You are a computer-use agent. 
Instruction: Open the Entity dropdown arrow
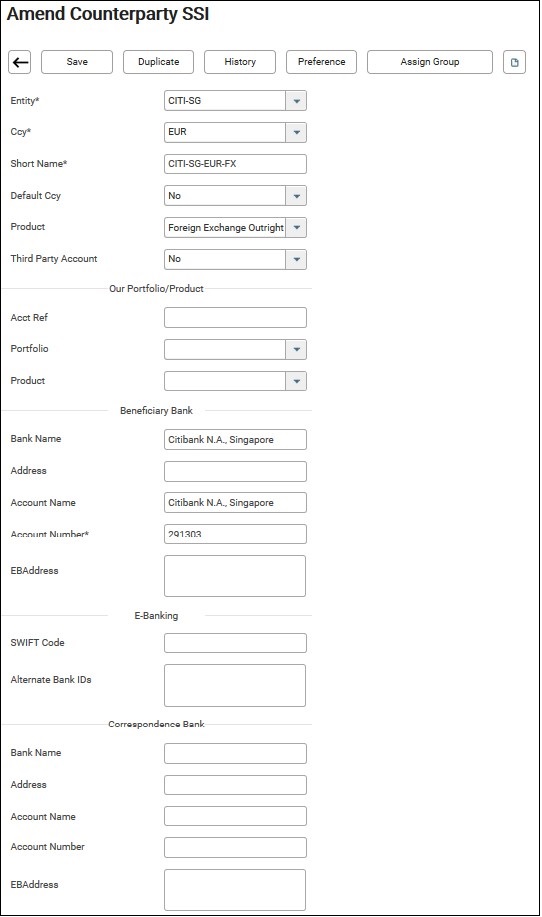pos(296,101)
